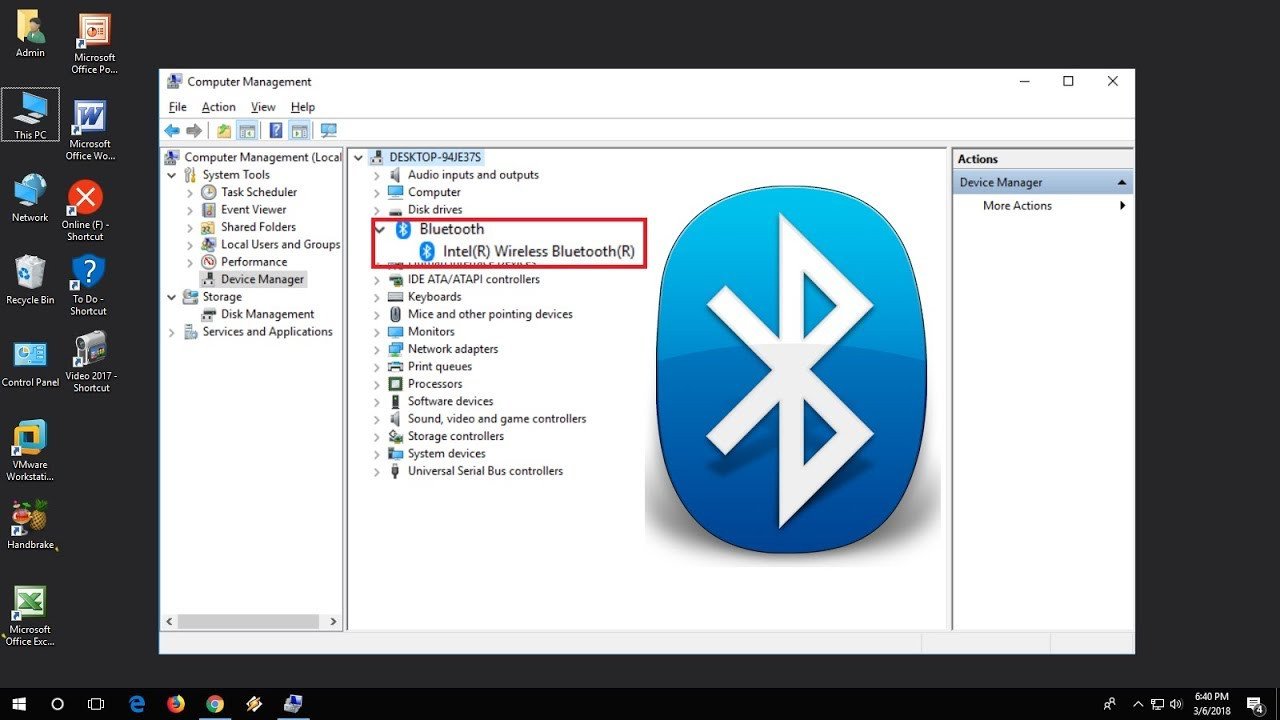
Task: Collapse the Bluetooth device category
Action: point(378,228)
